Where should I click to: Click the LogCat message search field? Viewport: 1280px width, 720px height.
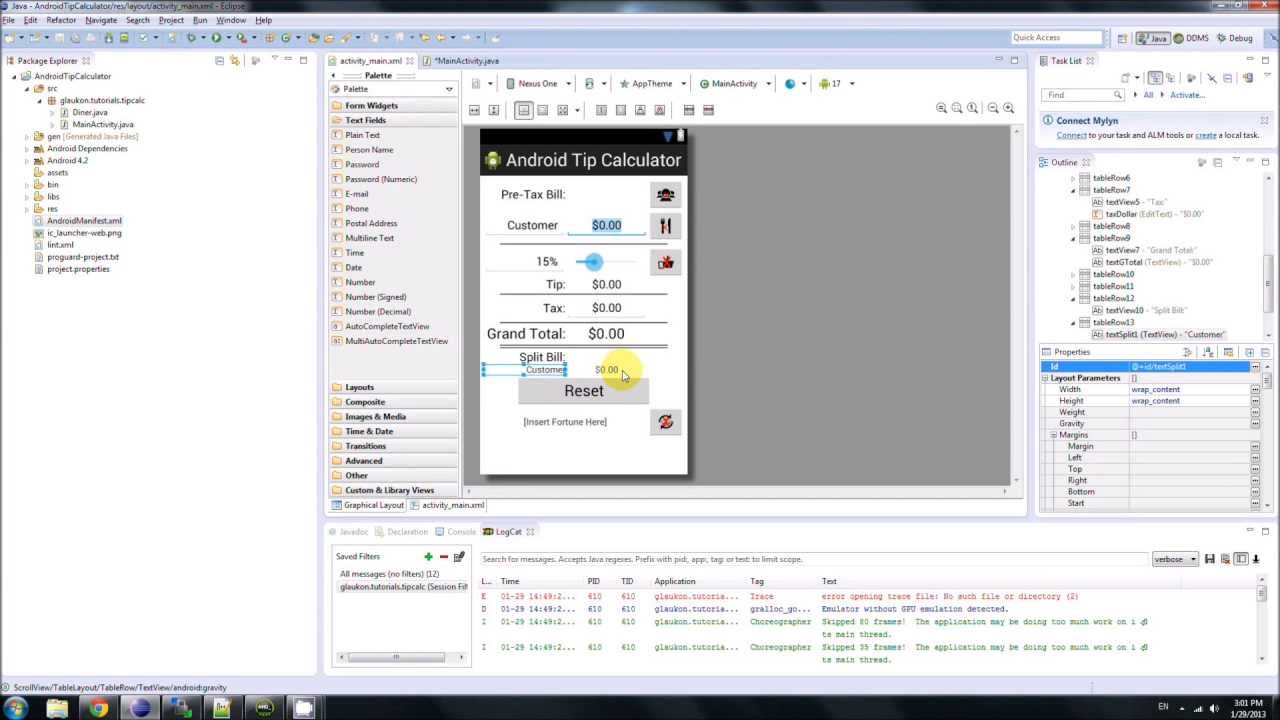point(814,559)
